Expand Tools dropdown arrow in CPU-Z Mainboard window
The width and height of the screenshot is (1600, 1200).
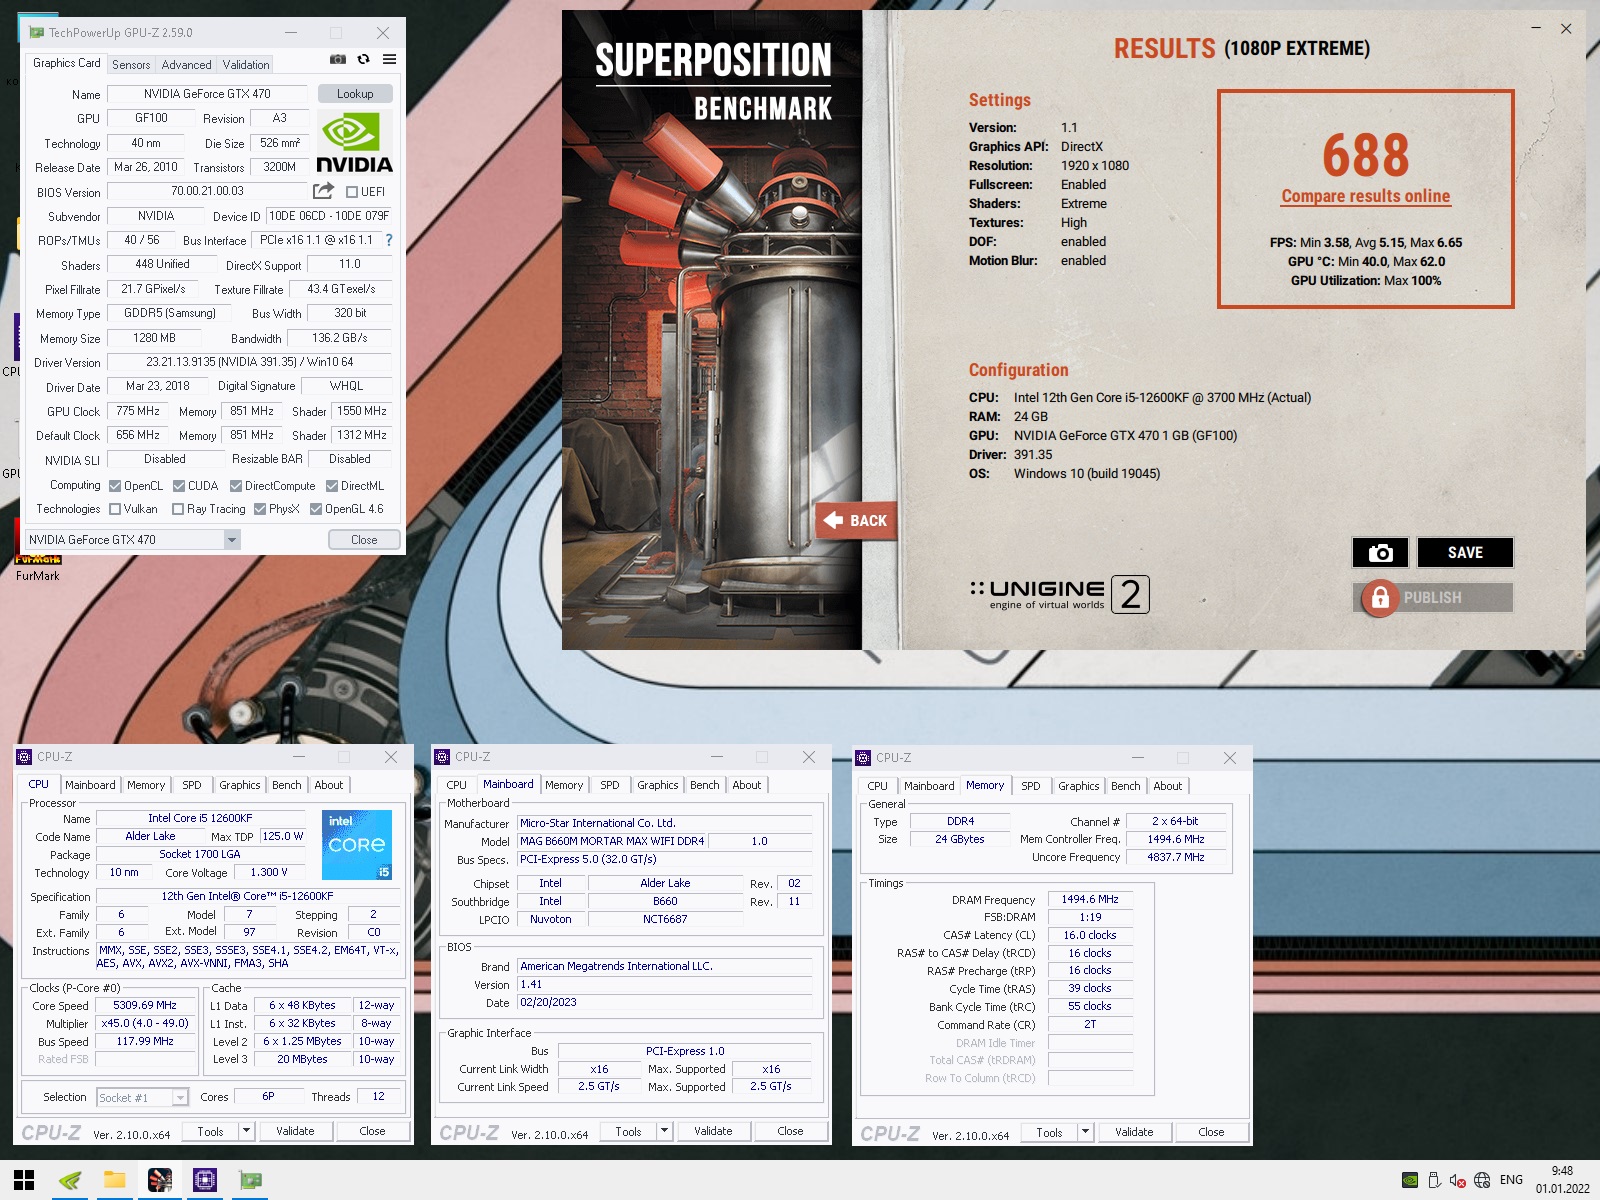(x=664, y=1131)
